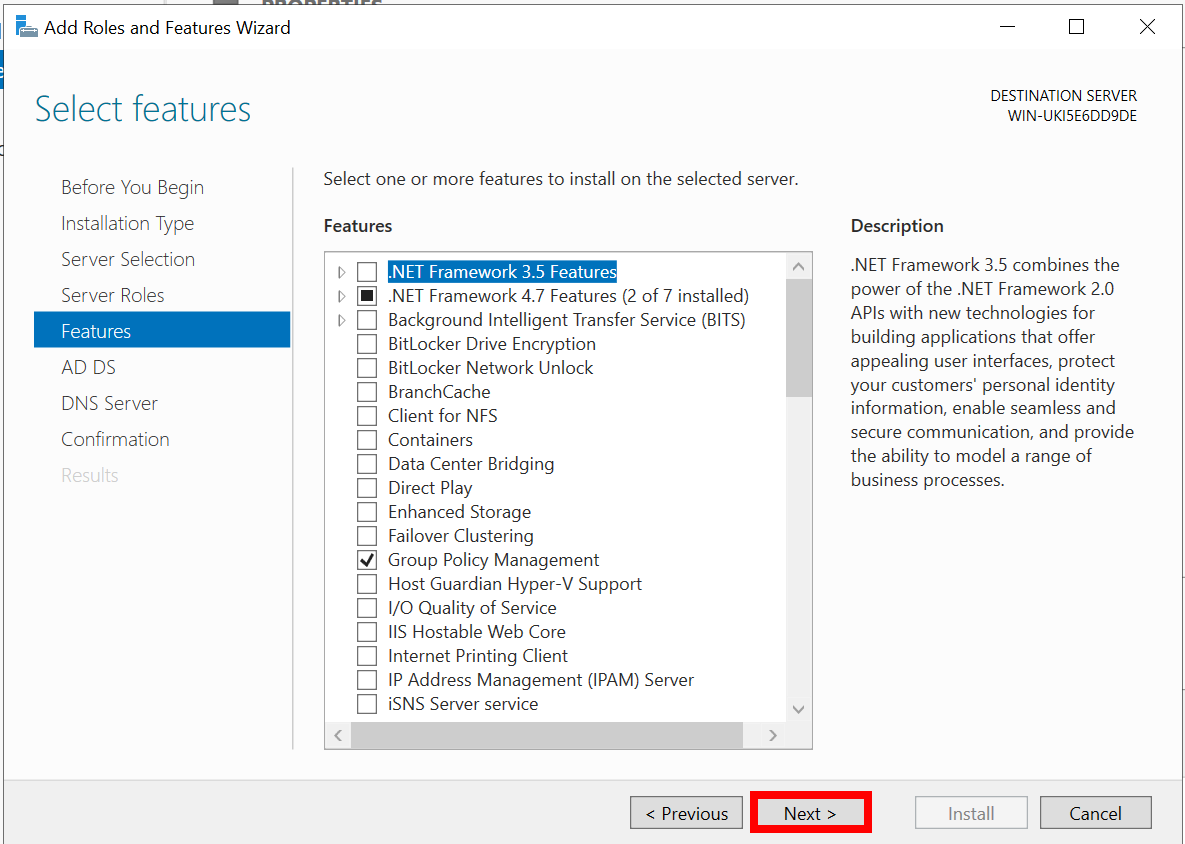Click the features list scroll up arrow
The width and height of the screenshot is (1185, 844).
click(x=799, y=266)
